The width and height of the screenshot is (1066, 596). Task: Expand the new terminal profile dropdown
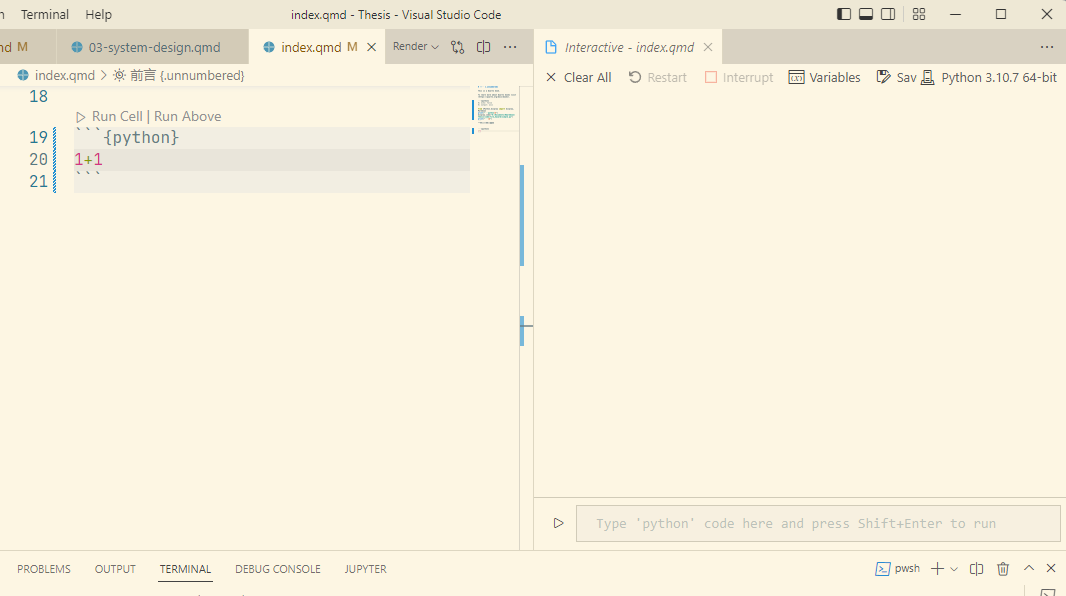click(954, 569)
